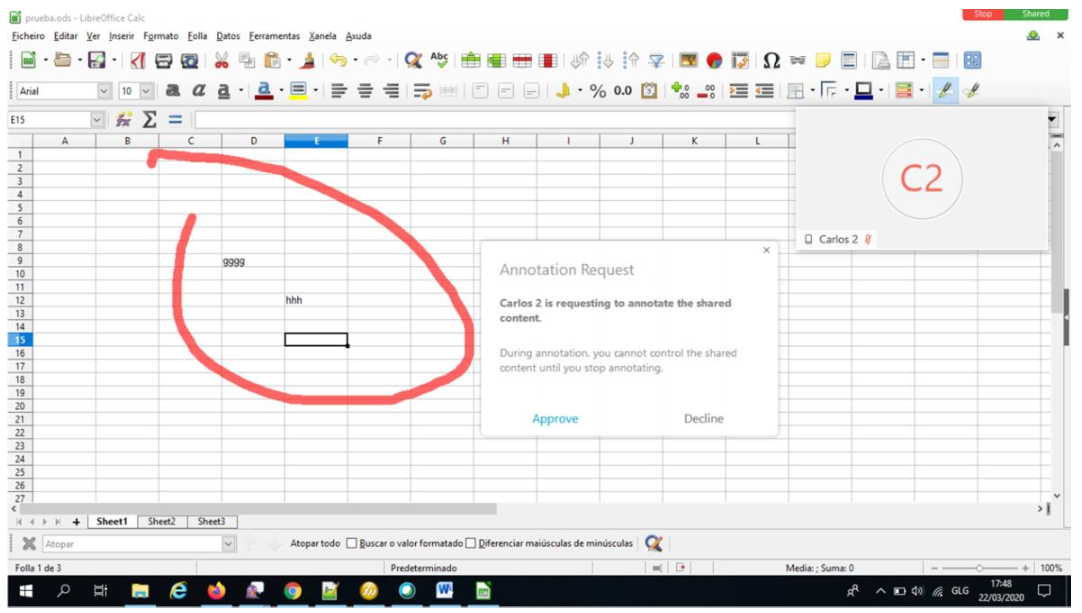
Task: Expand the Arial font name dropdown
Action: tap(104, 91)
